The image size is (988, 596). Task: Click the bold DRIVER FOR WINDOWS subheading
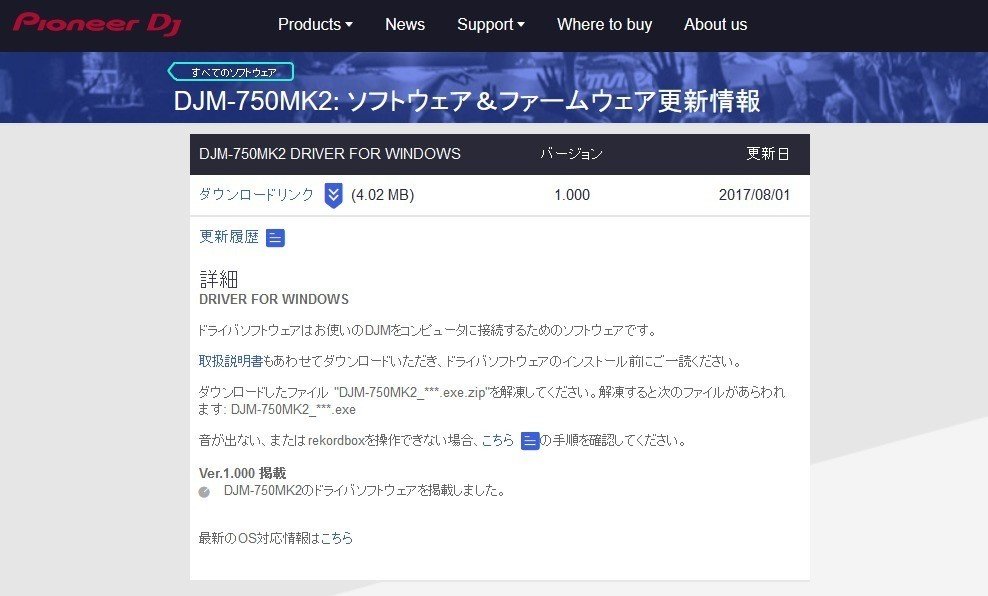pos(274,299)
